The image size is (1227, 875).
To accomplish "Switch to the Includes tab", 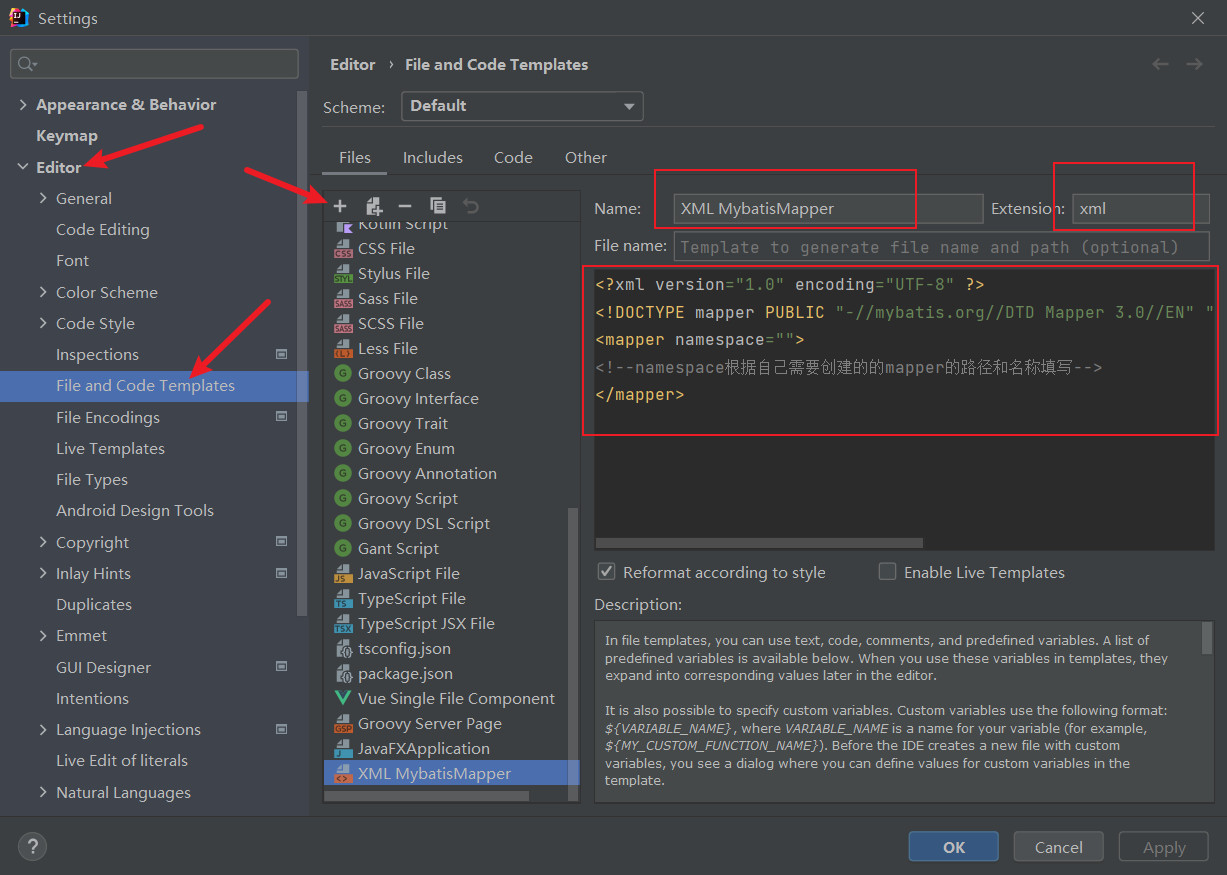I will click(433, 158).
